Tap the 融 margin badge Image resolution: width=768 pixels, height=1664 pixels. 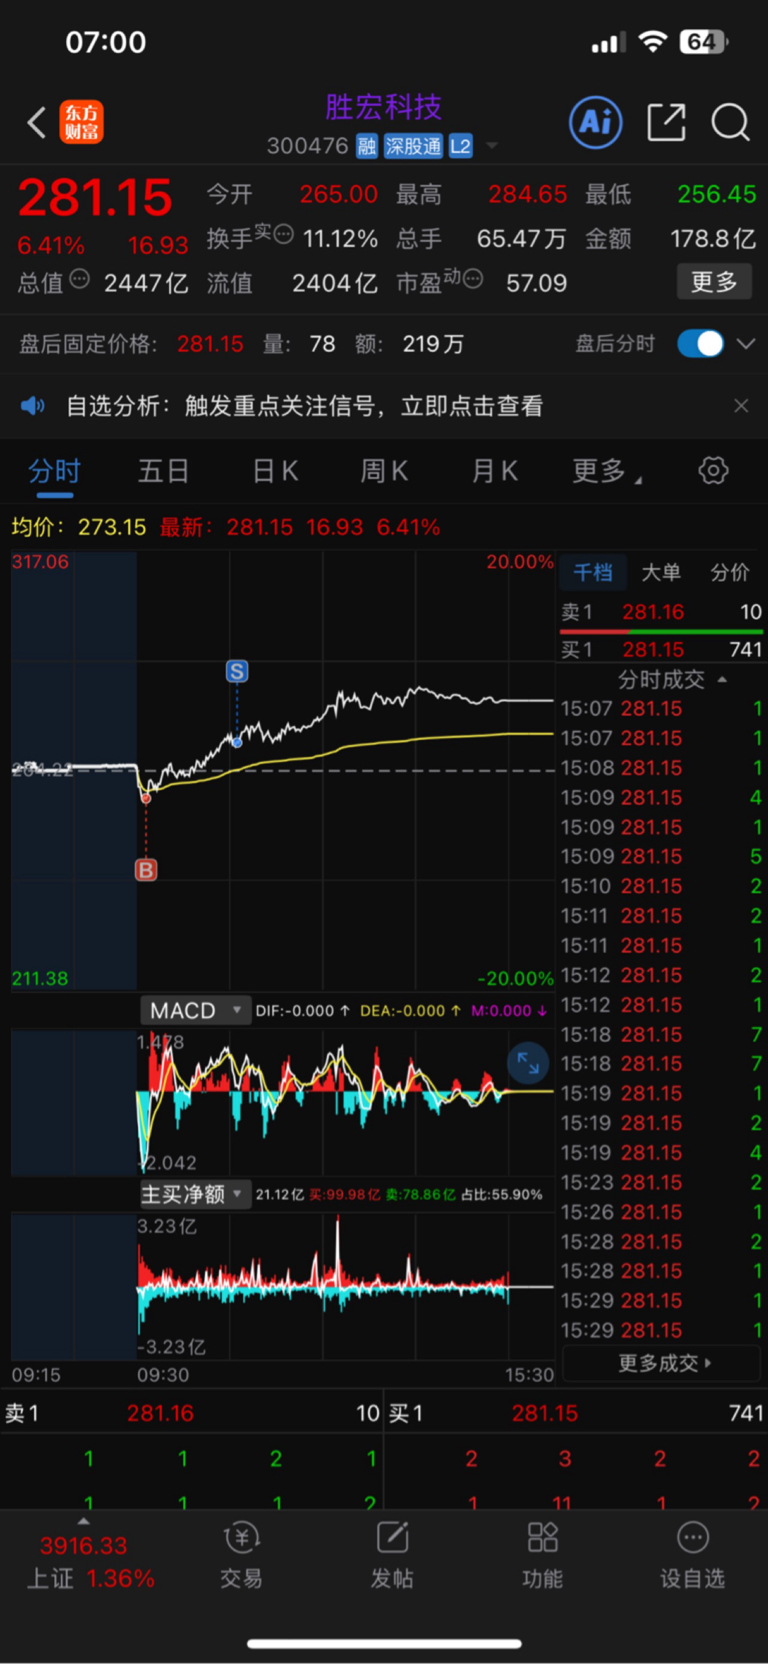coord(367,146)
